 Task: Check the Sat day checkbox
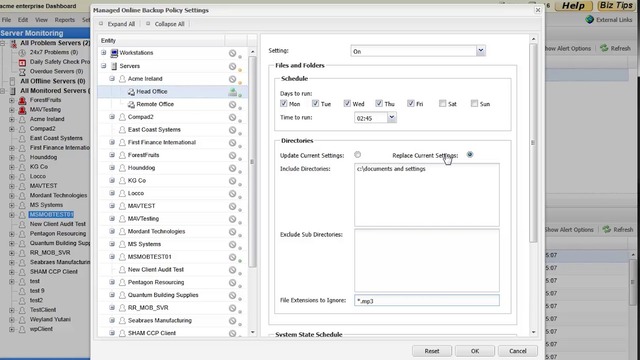[442, 103]
